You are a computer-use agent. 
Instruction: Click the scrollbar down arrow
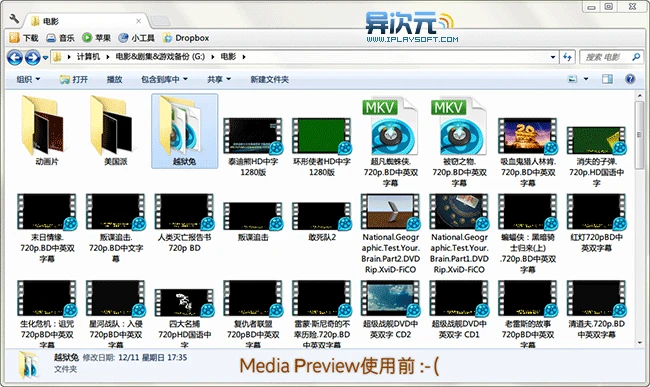tap(639, 343)
